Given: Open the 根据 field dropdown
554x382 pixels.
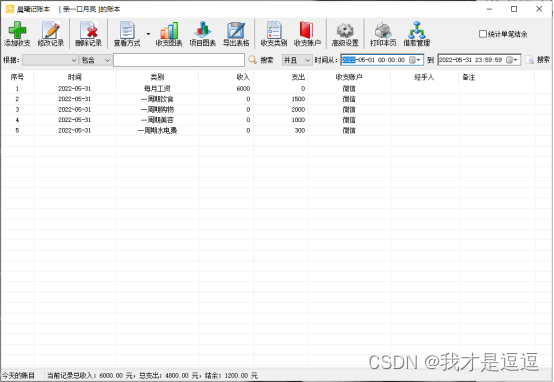Looking at the screenshot, I should 50,60.
